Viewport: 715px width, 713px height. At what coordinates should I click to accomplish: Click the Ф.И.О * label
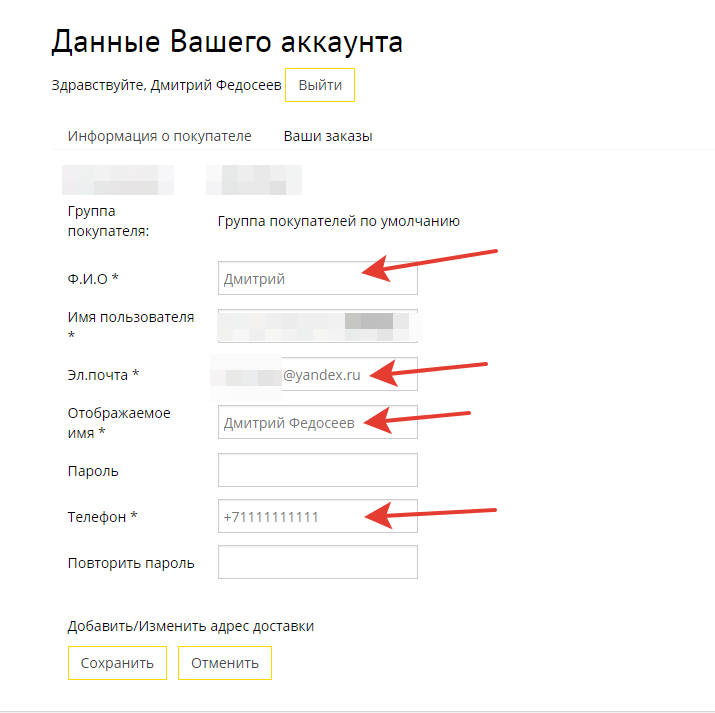(93, 278)
